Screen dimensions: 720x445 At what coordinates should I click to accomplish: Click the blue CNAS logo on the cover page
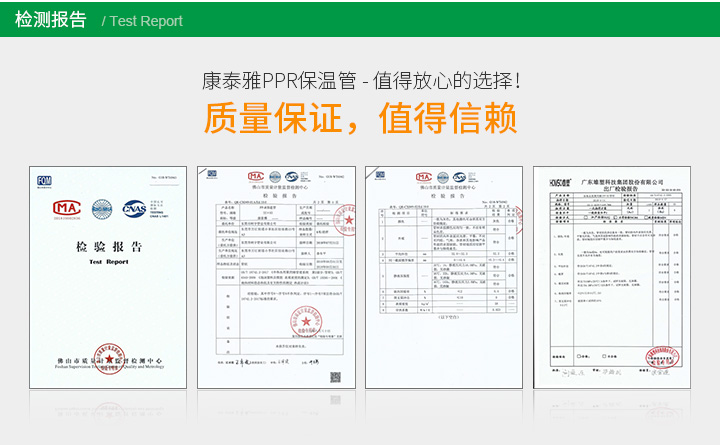(133, 208)
